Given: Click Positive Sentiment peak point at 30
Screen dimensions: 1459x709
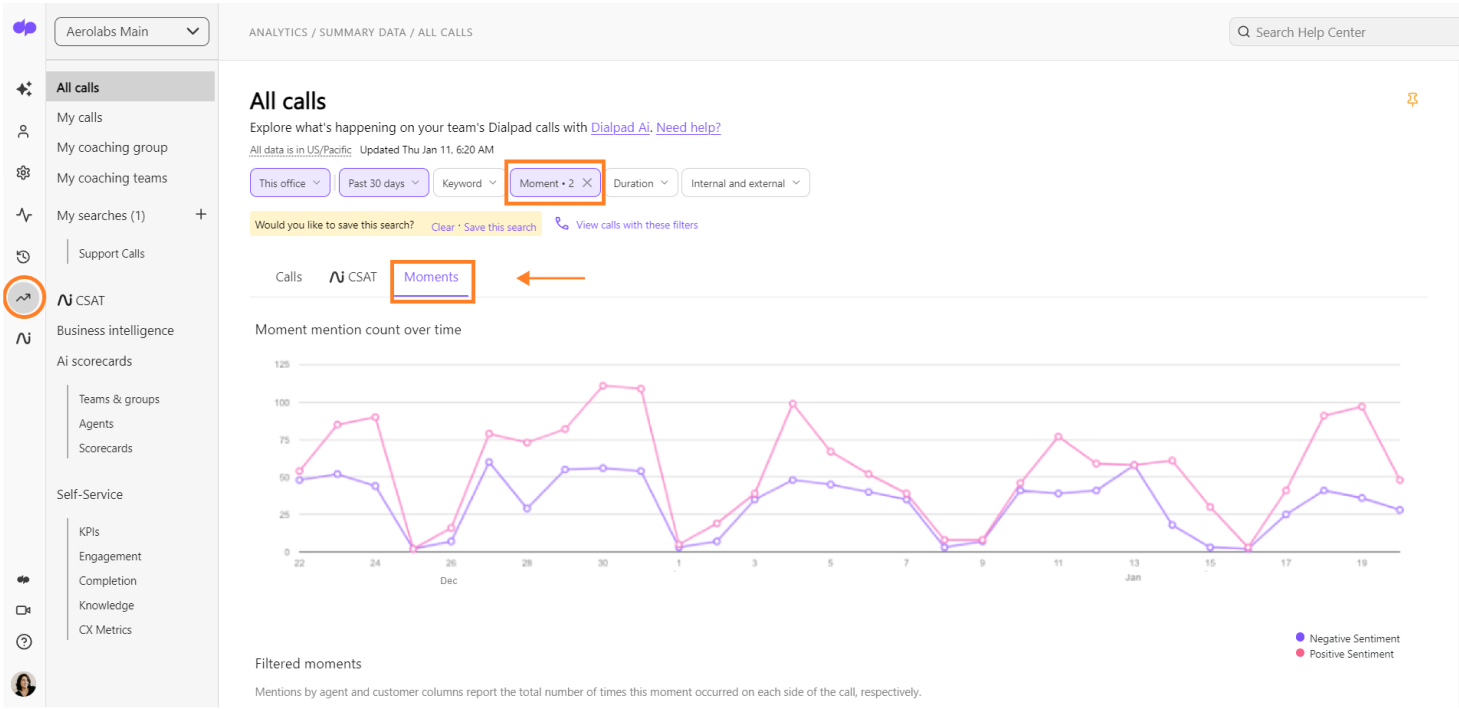Looking at the screenshot, I should click(603, 385).
